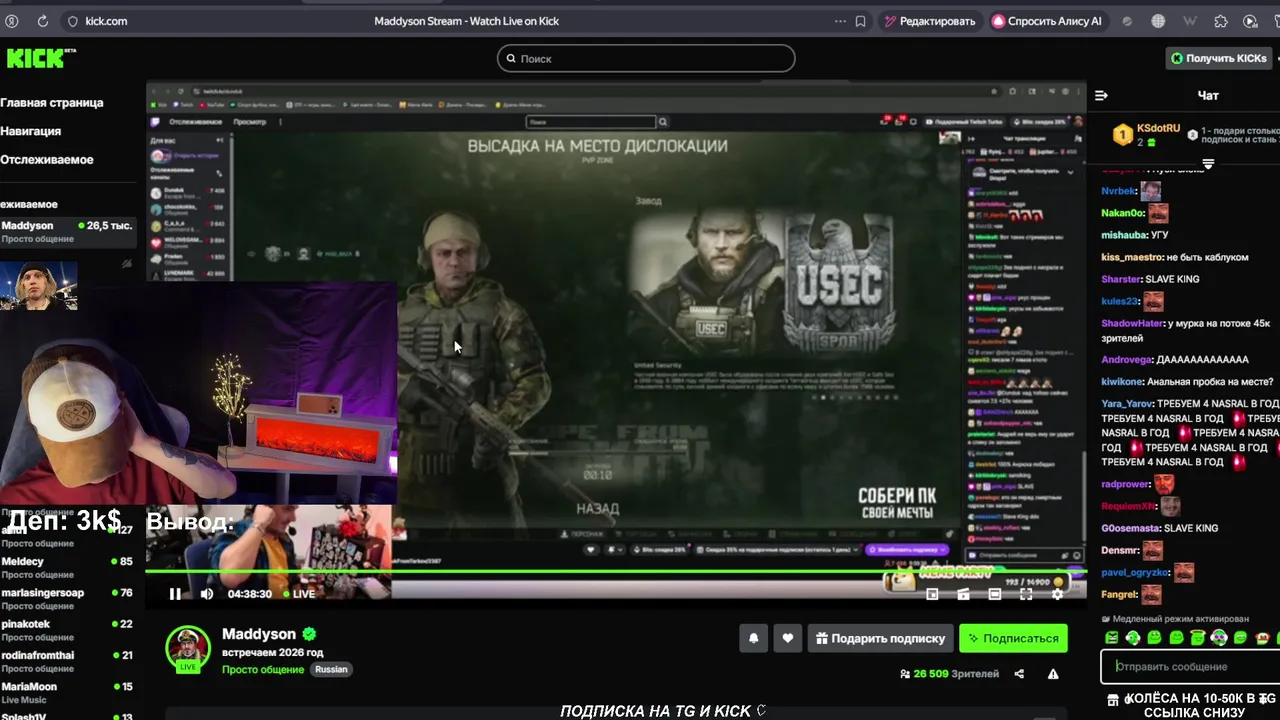The image size is (1280, 720).
Task: Report the stream with warning triangle icon
Action: (1053, 674)
